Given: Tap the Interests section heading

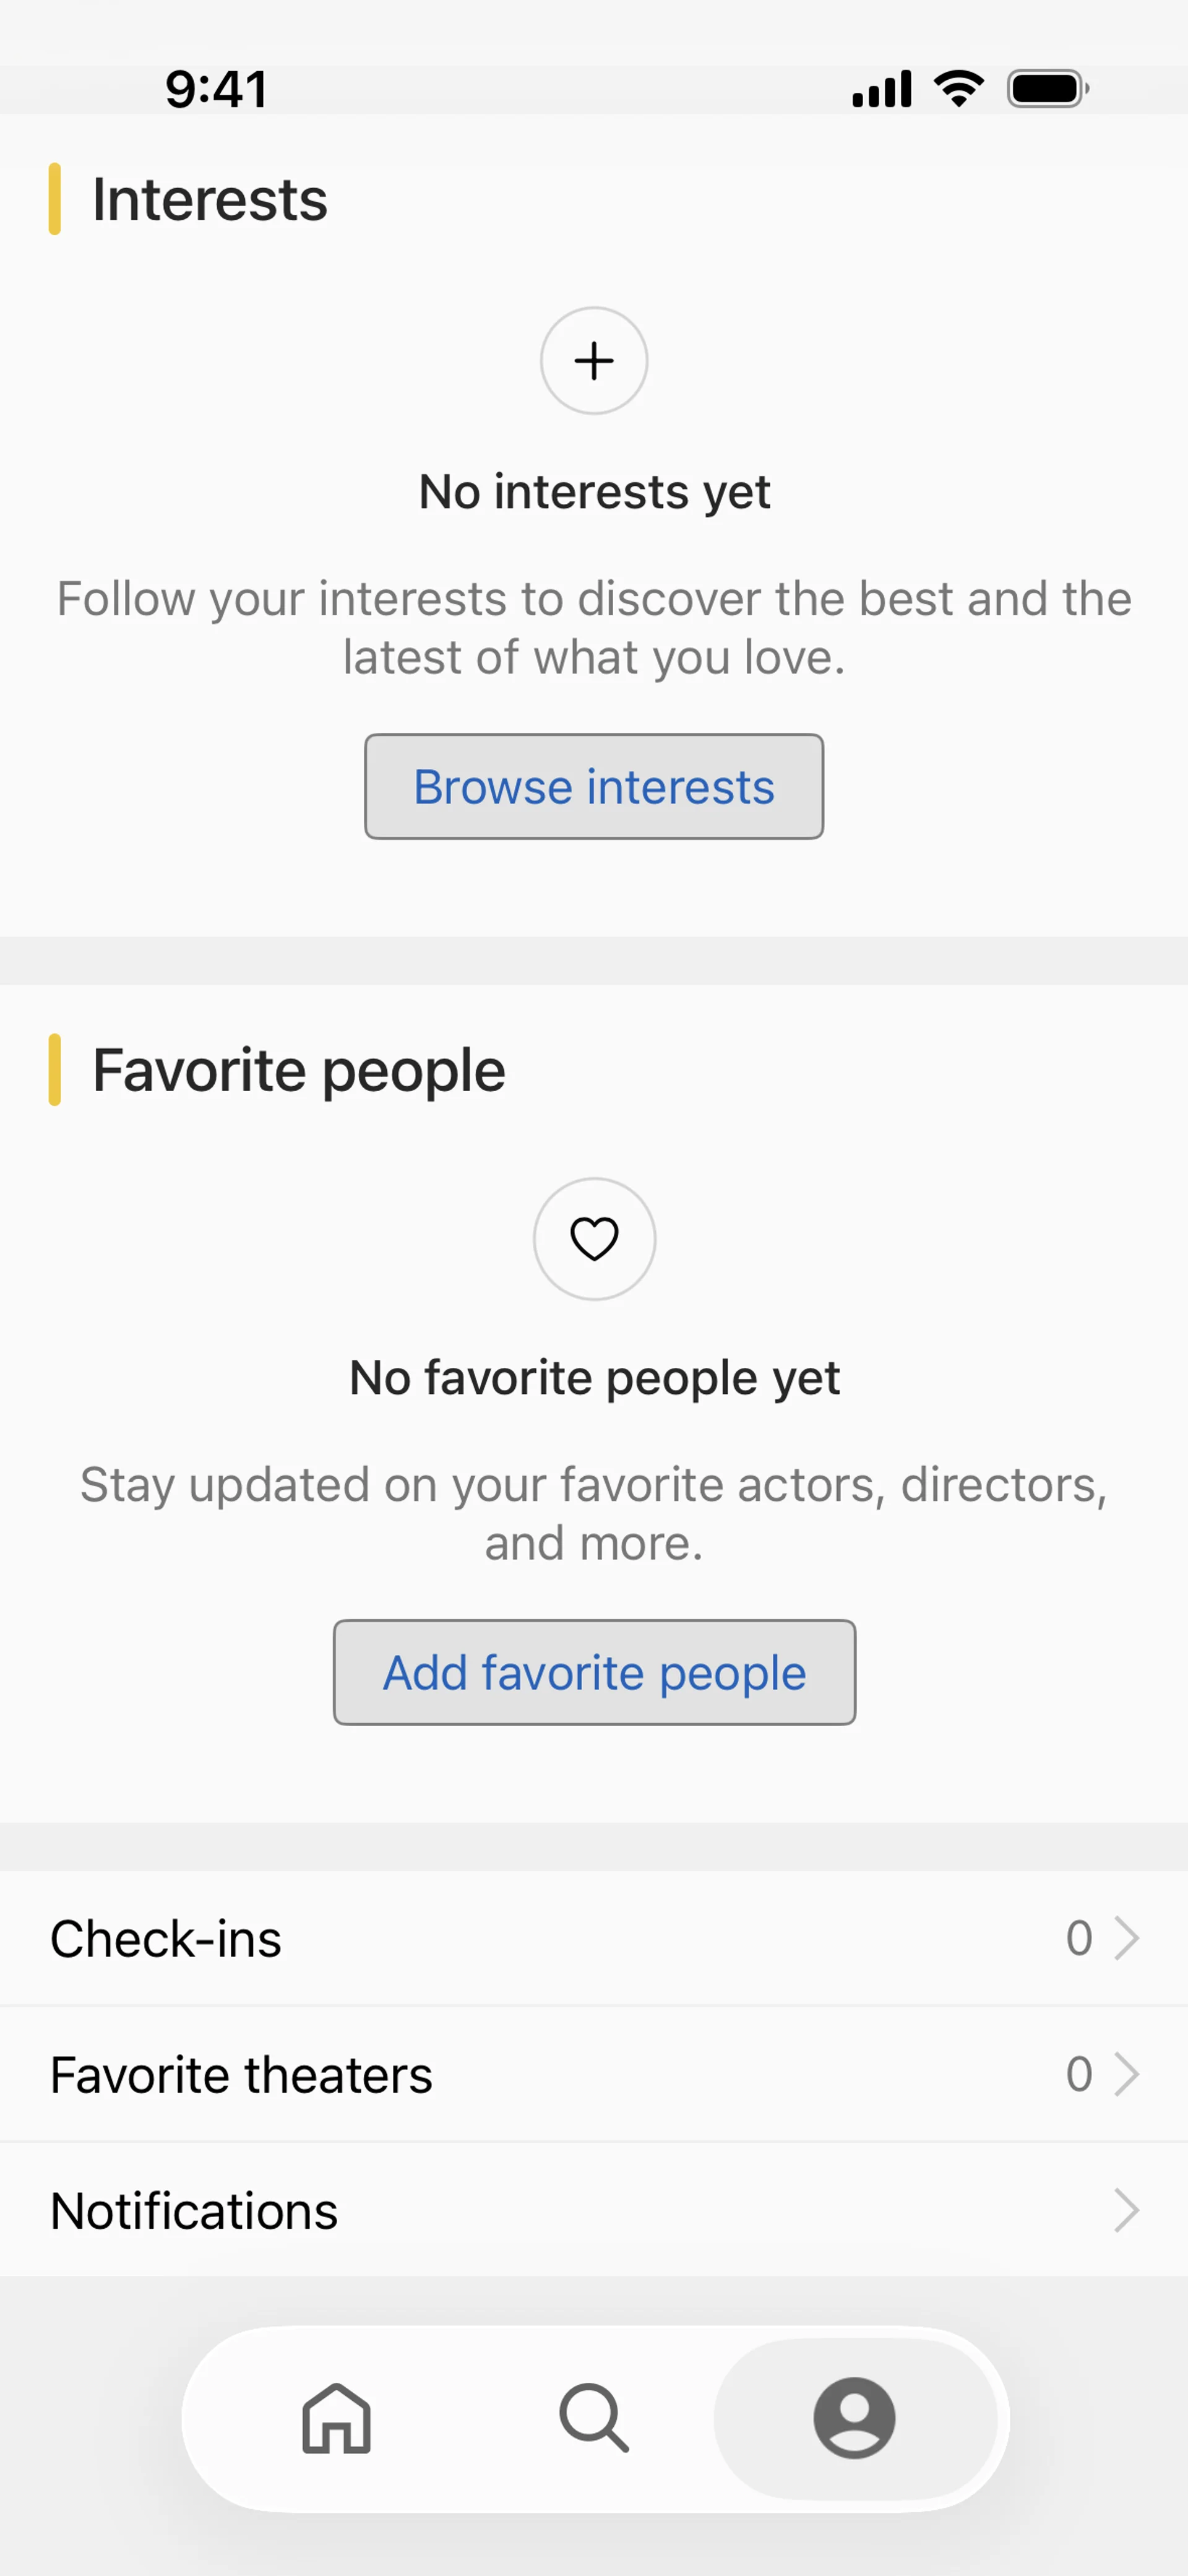Looking at the screenshot, I should coord(210,199).
